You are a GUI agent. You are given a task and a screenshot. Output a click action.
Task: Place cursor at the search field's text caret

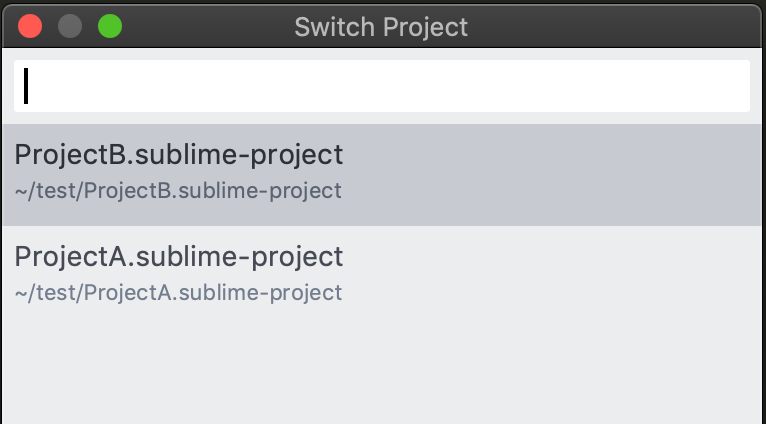pyautogui.click(x=26, y=86)
